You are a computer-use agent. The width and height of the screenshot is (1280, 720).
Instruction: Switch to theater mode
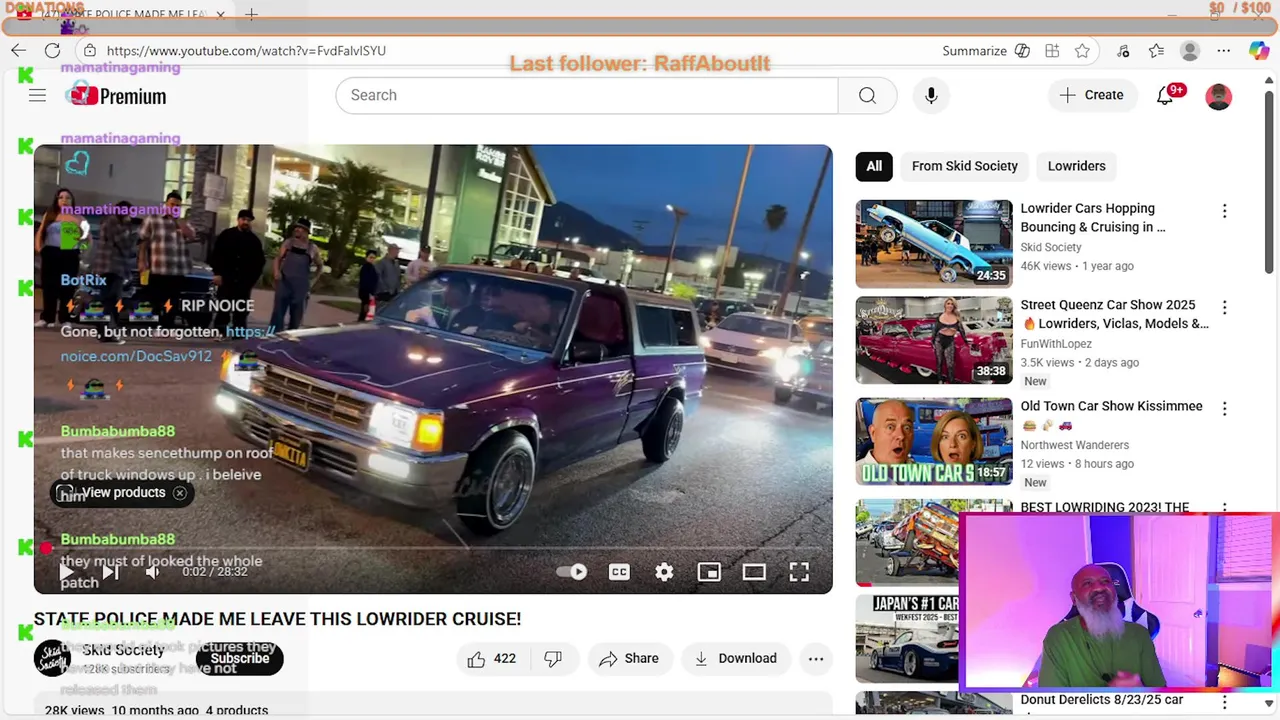(x=754, y=572)
